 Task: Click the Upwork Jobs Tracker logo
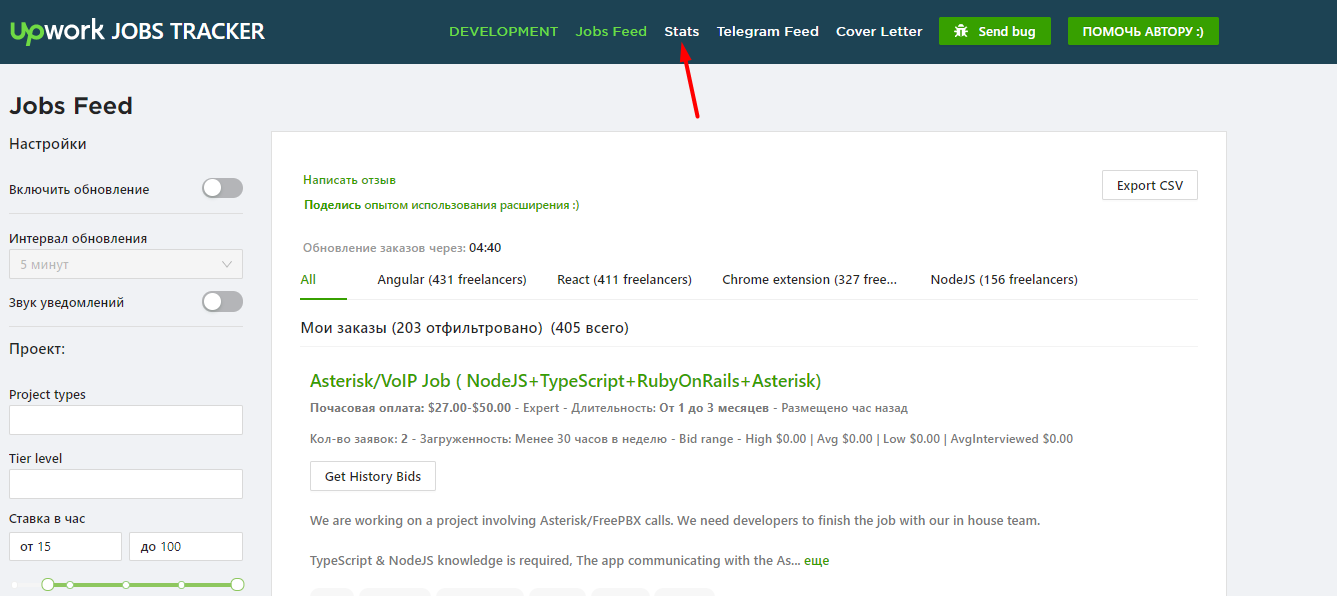click(x=137, y=31)
